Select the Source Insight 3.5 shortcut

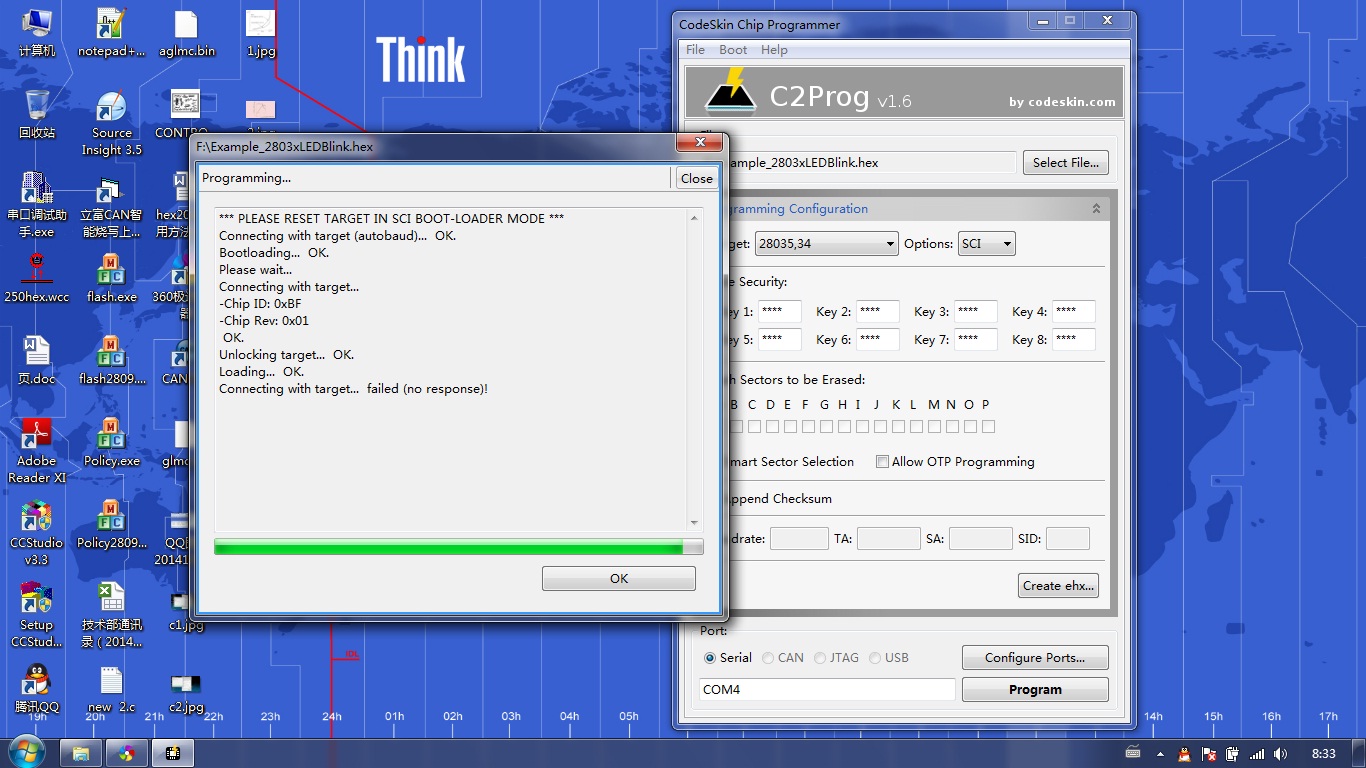point(111,123)
